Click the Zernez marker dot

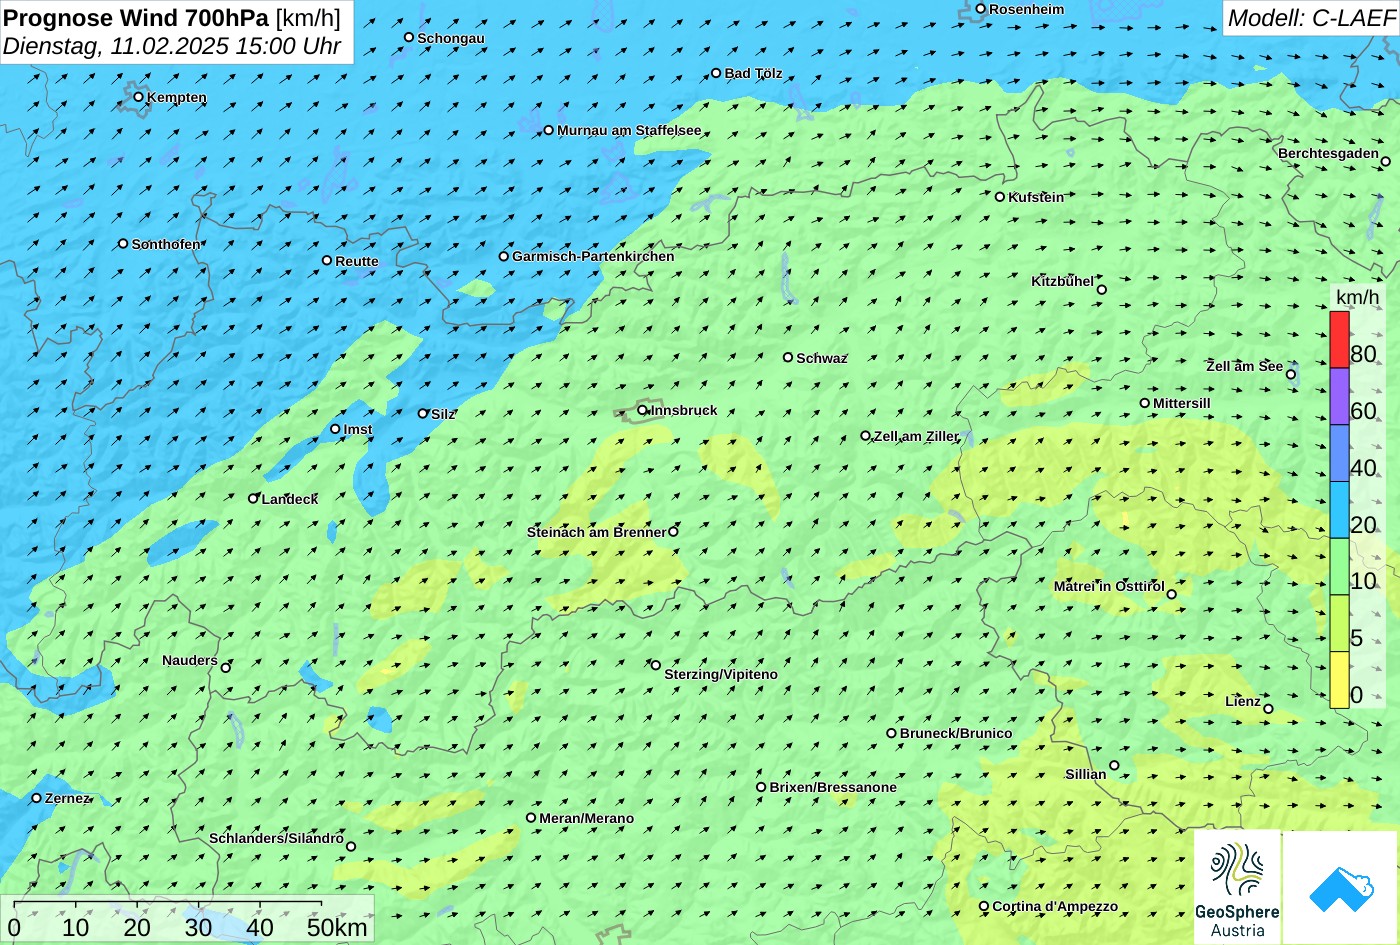(37, 798)
